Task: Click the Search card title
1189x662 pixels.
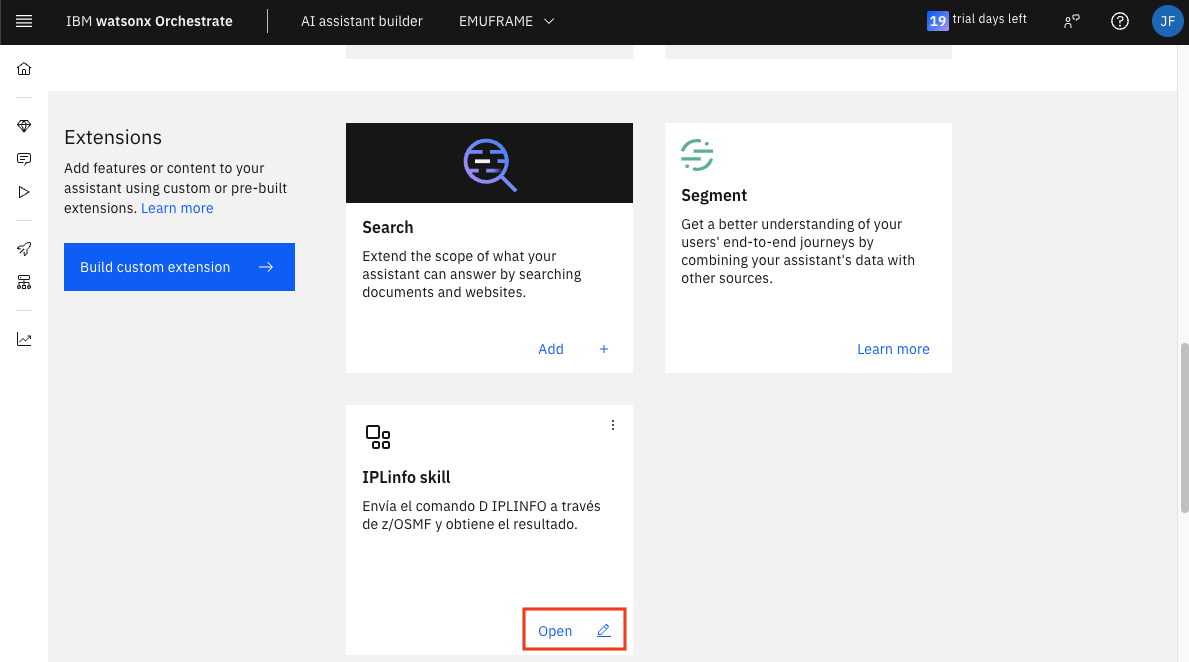Action: pos(387,227)
